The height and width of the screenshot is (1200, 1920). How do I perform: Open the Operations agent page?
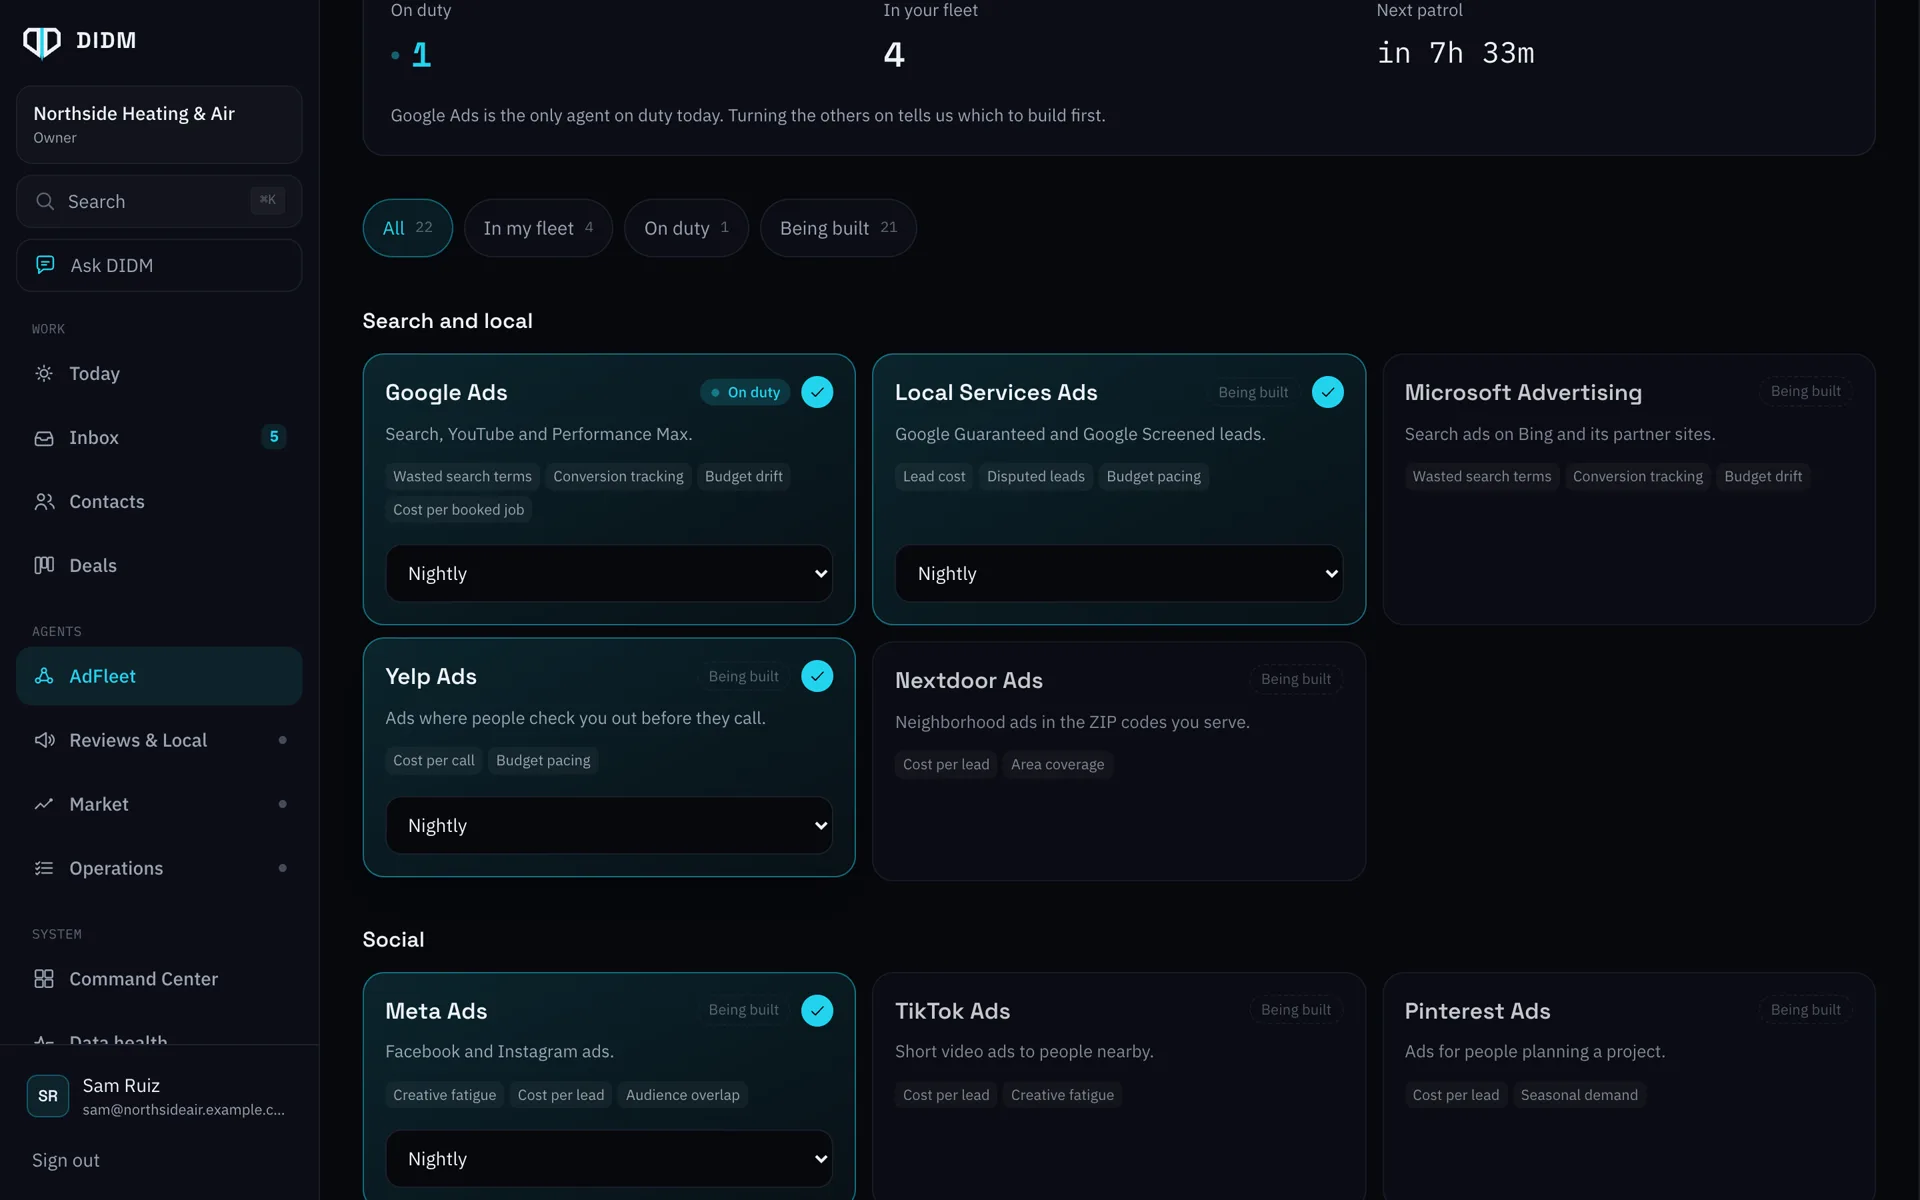(159, 868)
